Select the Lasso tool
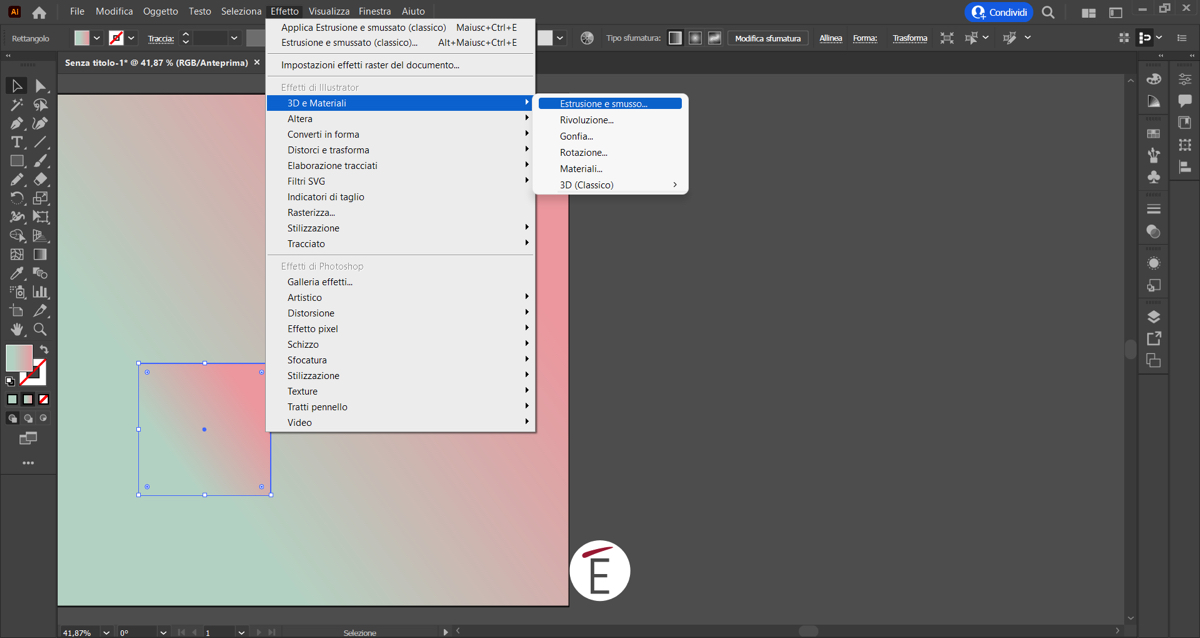The width and height of the screenshot is (1200, 638). [40, 105]
